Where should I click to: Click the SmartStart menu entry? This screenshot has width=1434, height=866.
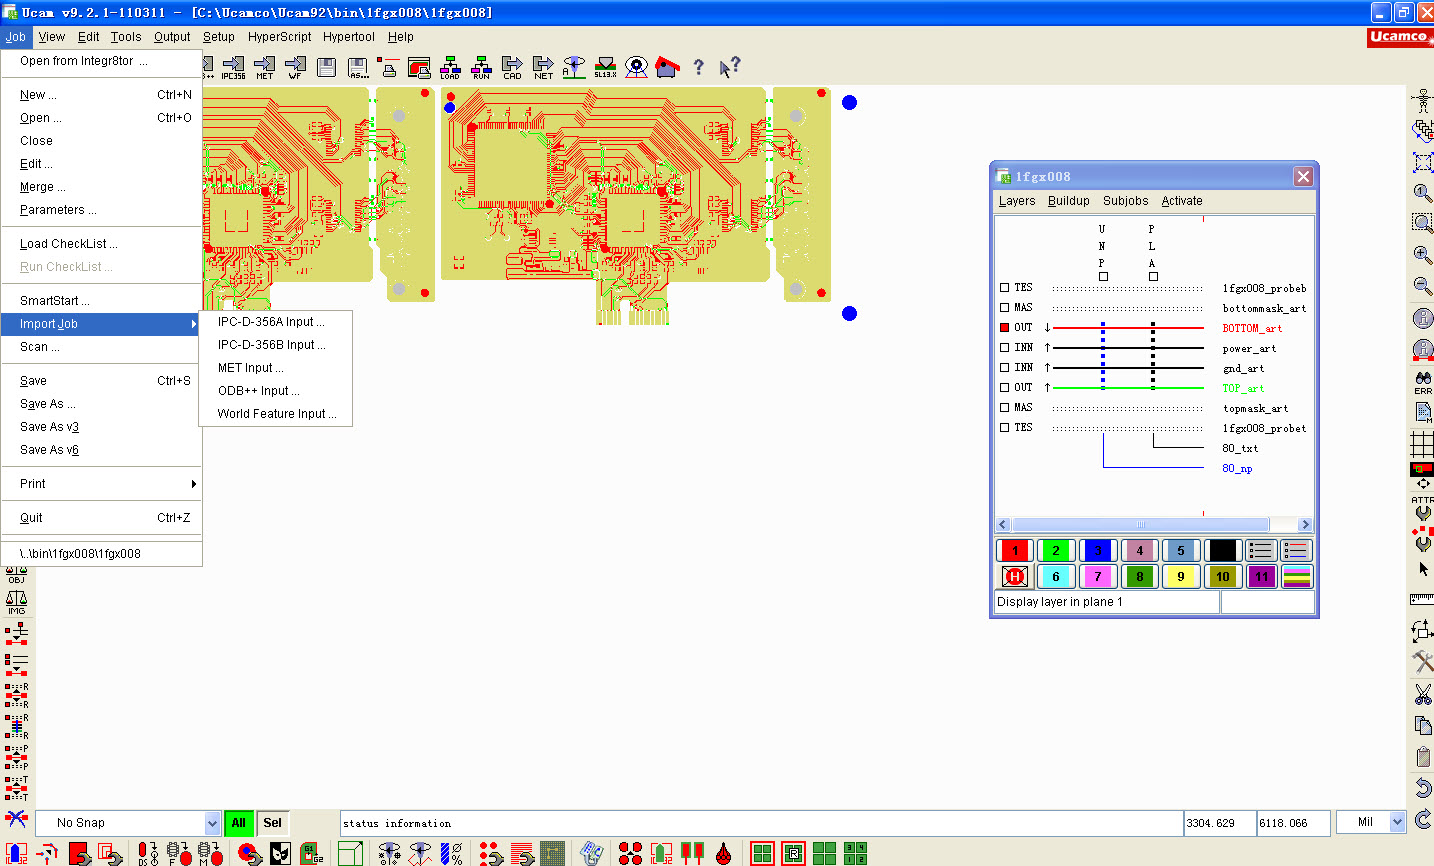click(x=102, y=300)
